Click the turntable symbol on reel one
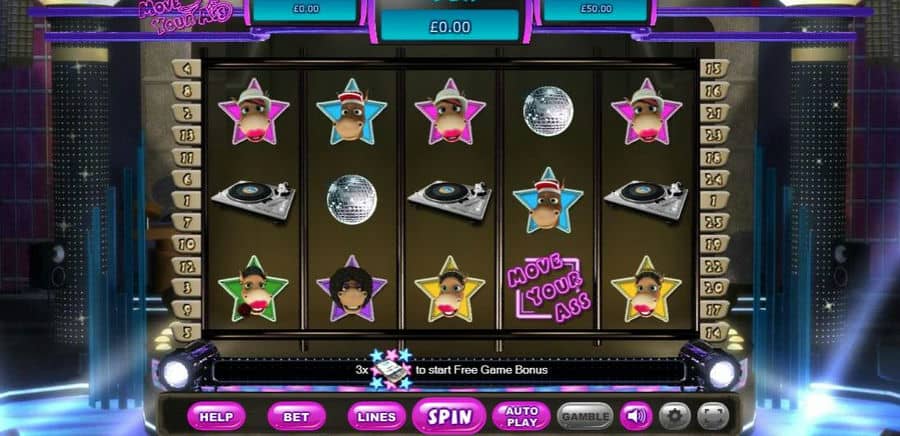This screenshot has height=436, width=900. point(253,198)
